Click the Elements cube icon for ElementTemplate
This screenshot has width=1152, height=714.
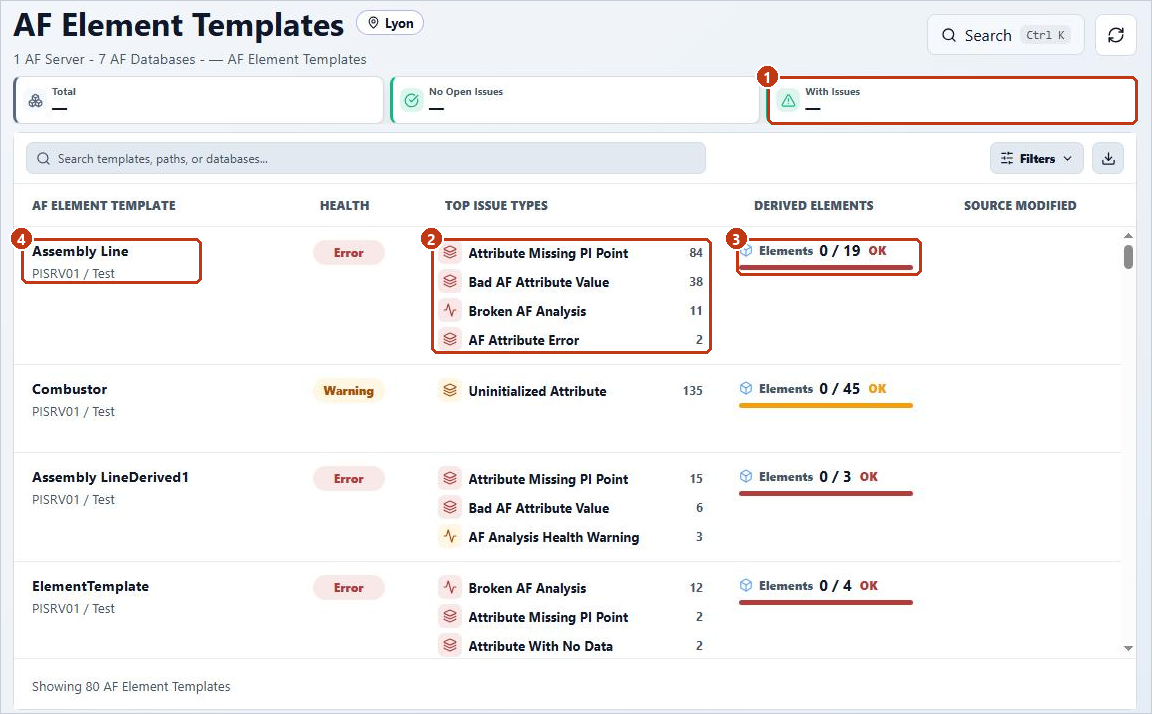[x=746, y=585]
